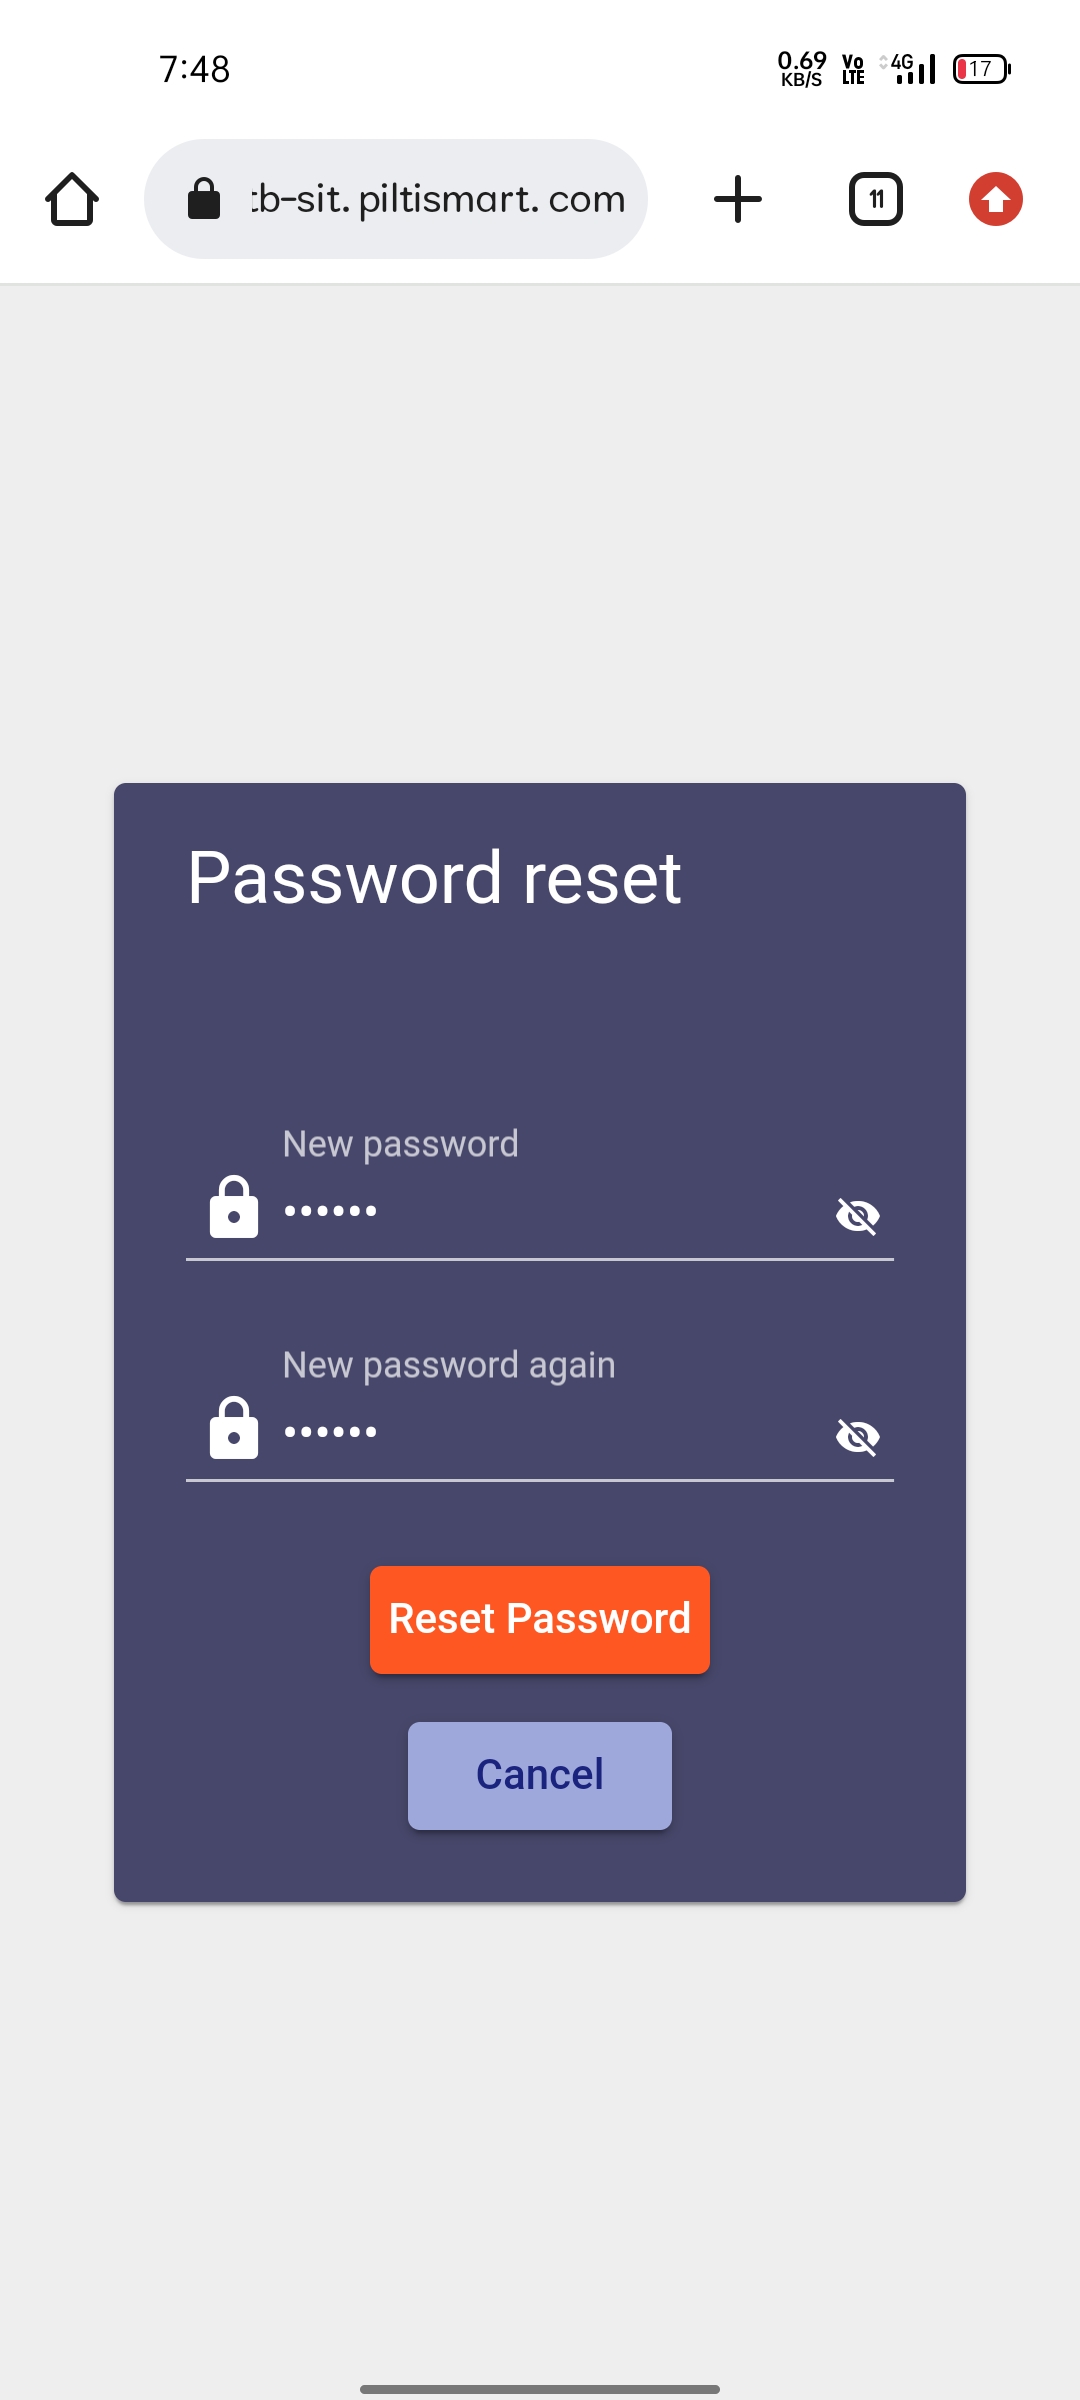Show the New password again characters
The image size is (1080, 2400).
[857, 1437]
